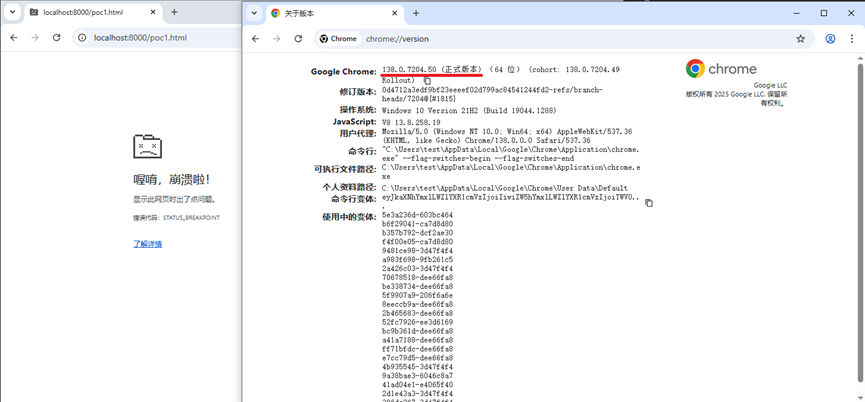Reload the chrome://version page
The height and width of the screenshot is (402, 865).
coord(298,39)
